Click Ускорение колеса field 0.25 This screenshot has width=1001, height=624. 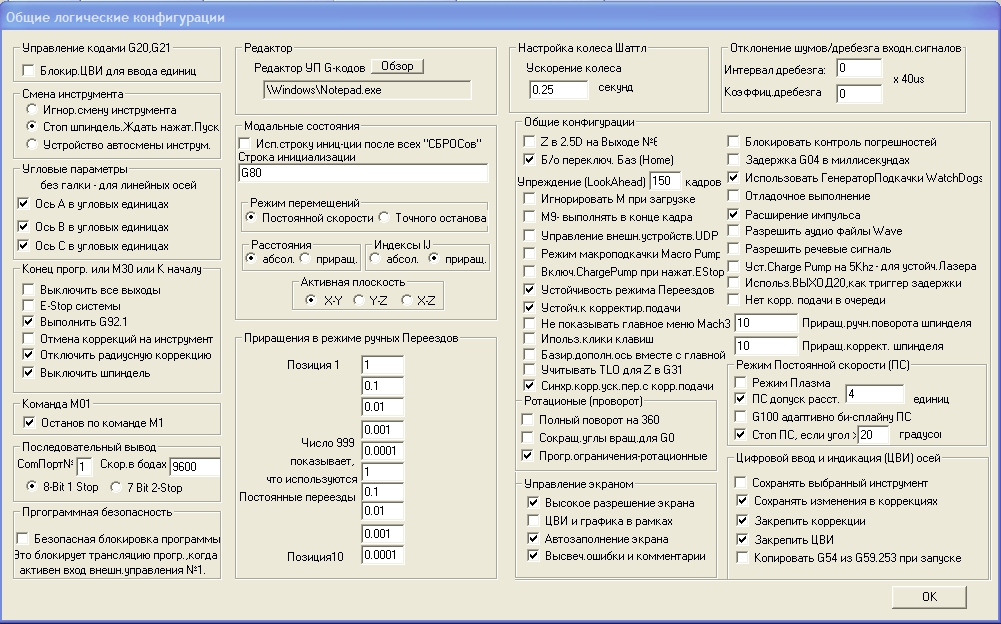tap(559, 90)
